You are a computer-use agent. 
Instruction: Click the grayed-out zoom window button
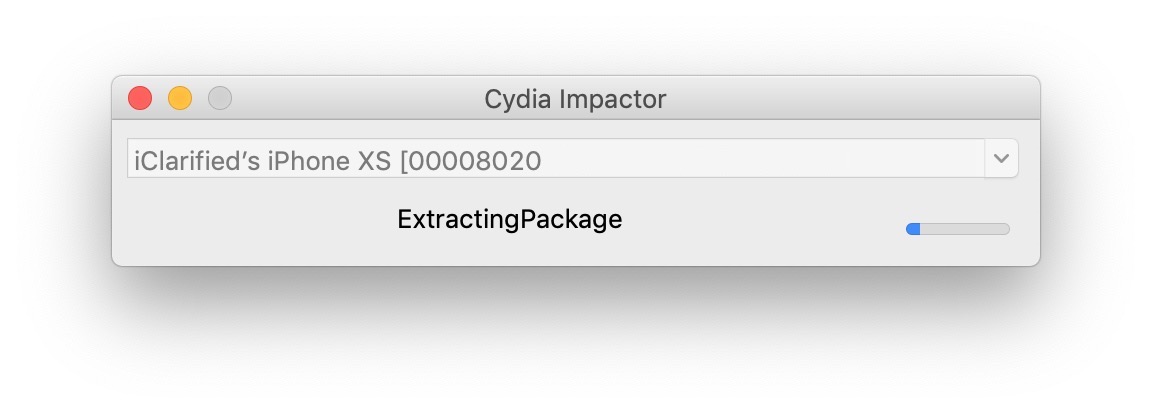(220, 98)
